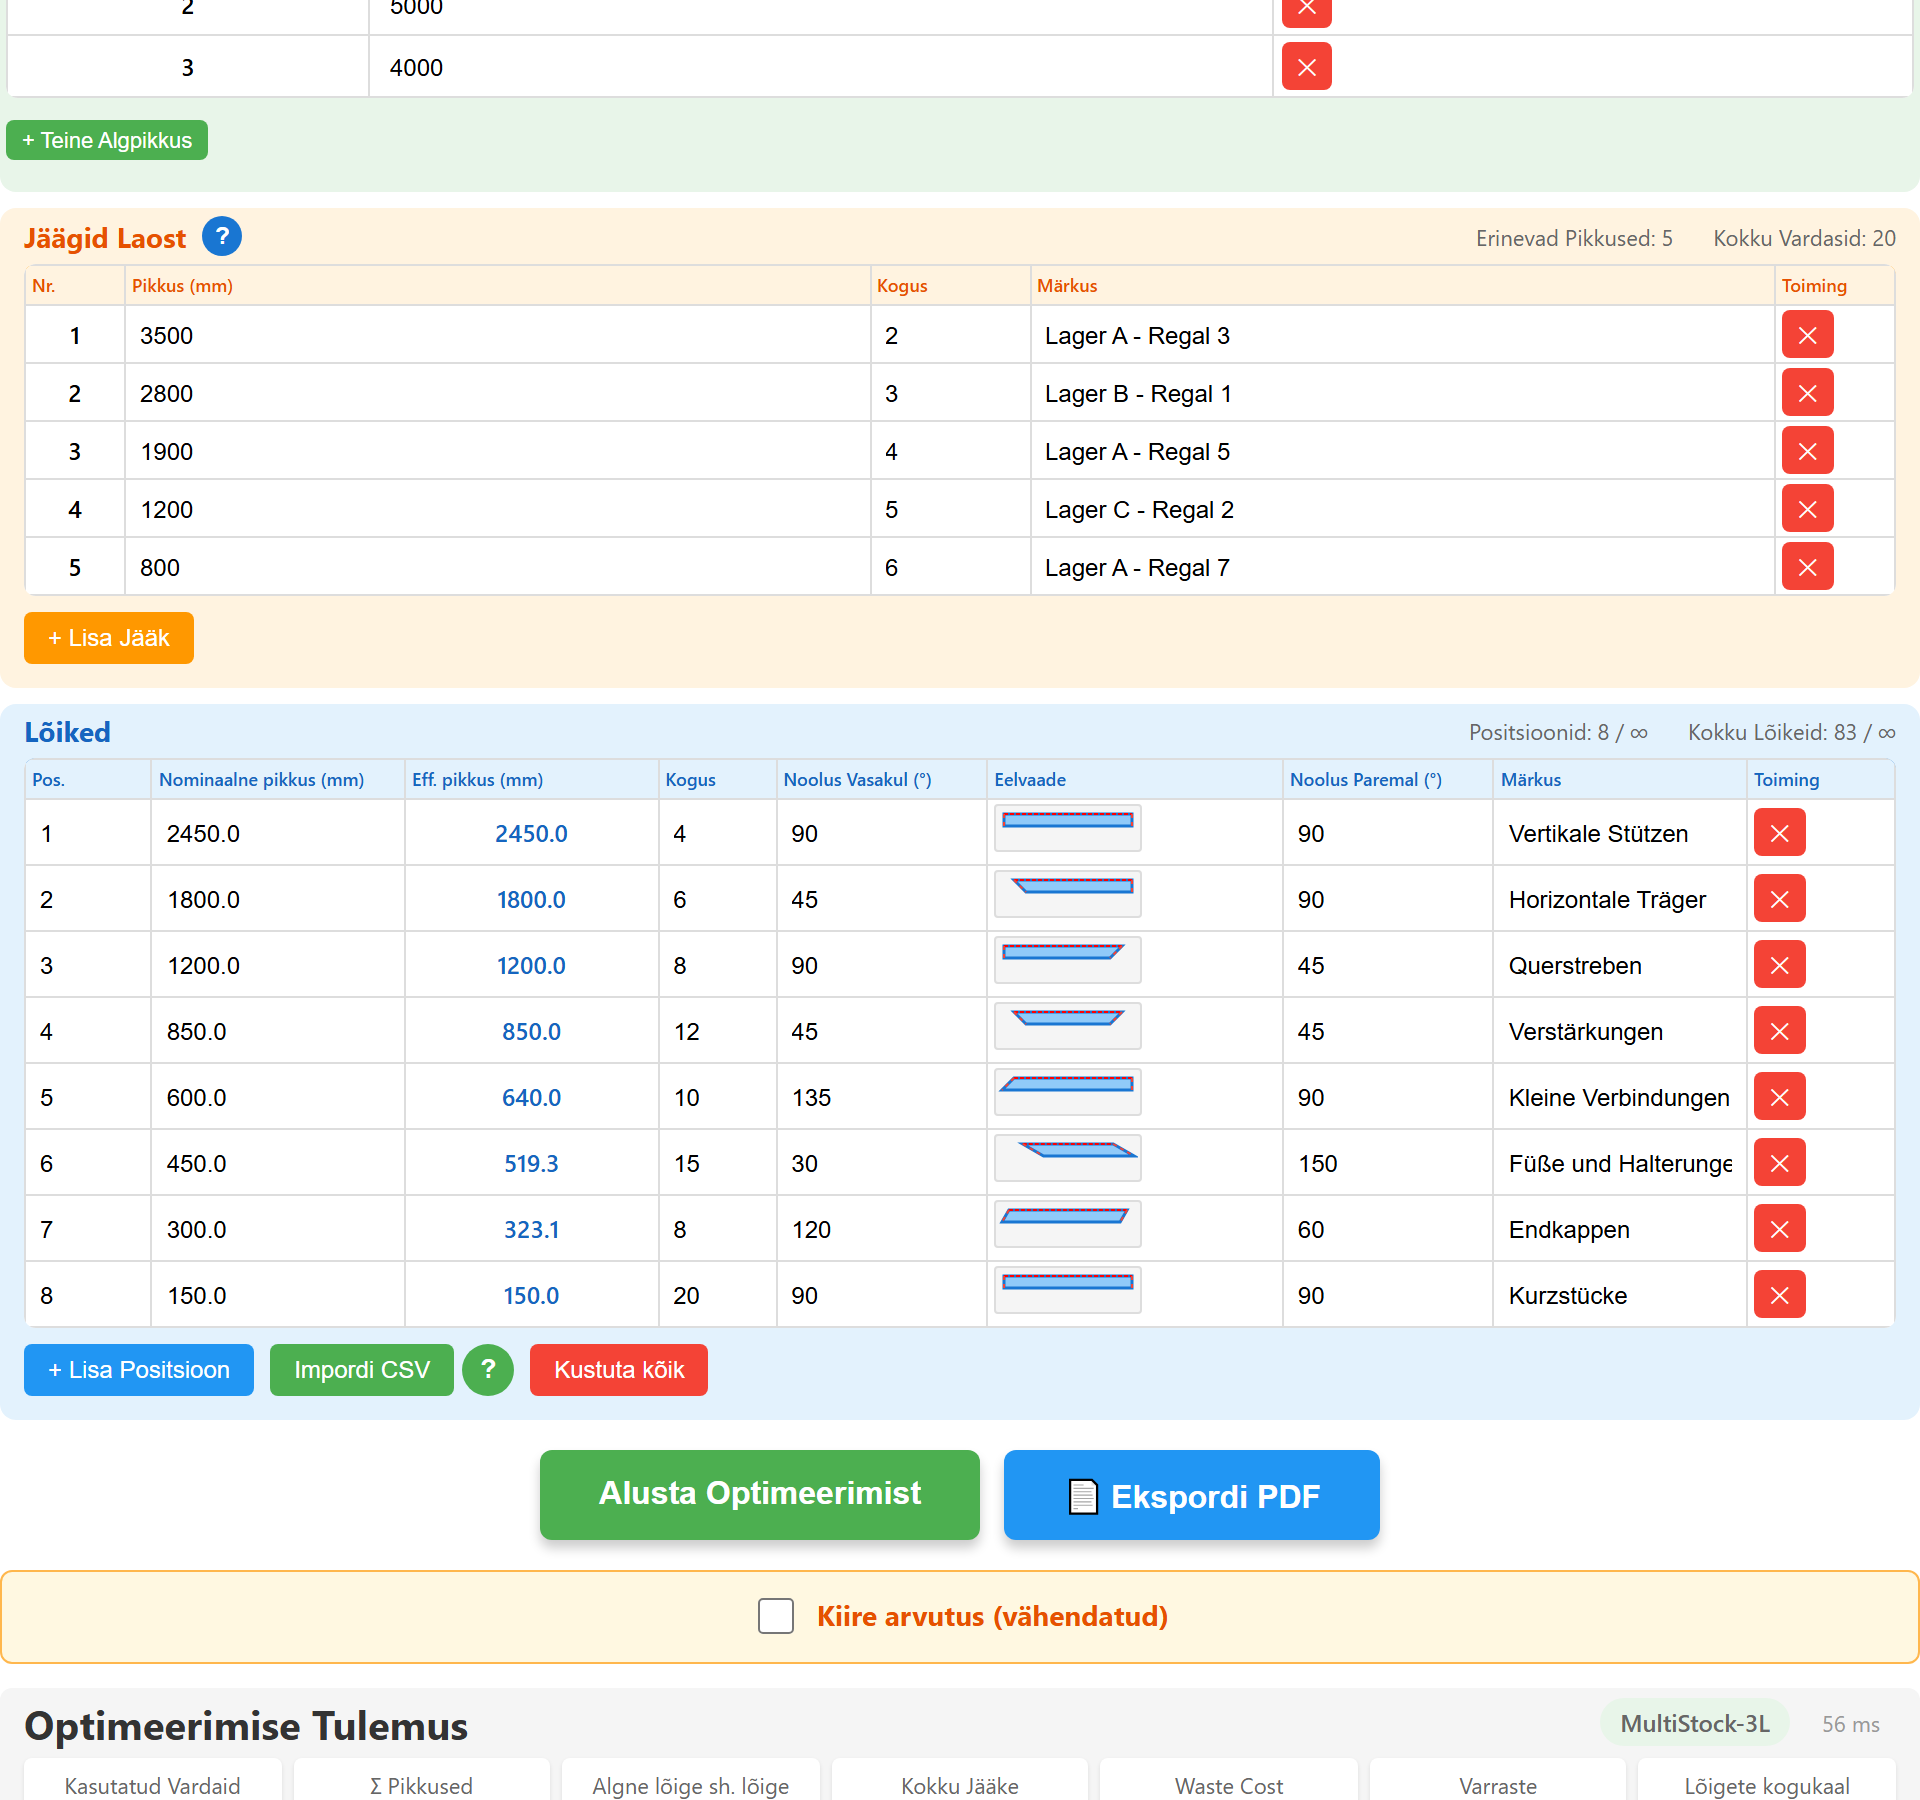Start optimization with Alusta Optimeerimist
The image size is (1920, 1800).
tap(760, 1494)
